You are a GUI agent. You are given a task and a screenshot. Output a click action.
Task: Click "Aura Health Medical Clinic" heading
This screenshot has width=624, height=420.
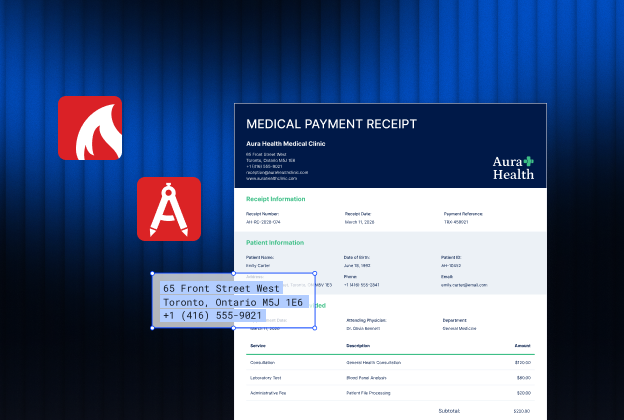[x=285, y=144]
